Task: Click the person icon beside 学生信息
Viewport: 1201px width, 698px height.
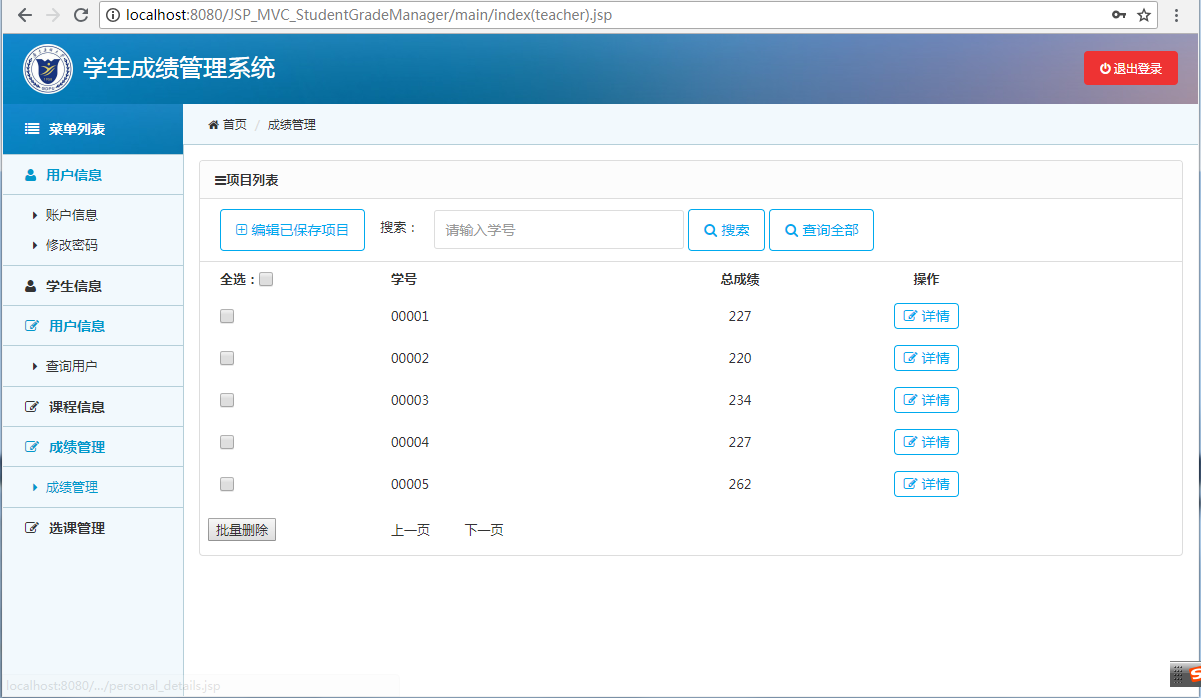Action: tap(30, 286)
